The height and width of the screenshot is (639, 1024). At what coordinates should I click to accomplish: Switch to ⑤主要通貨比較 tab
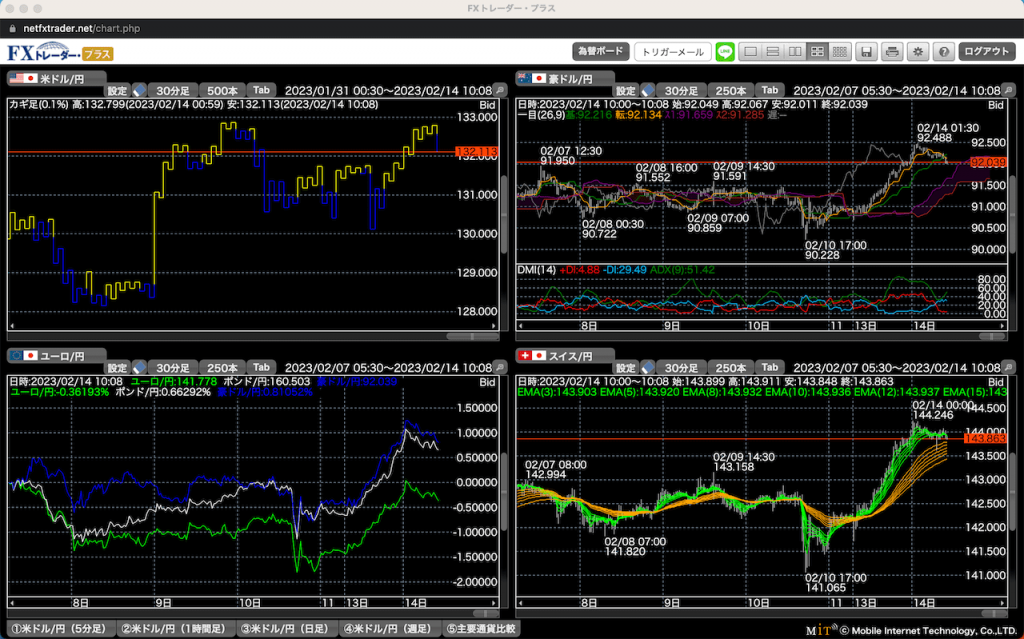(481, 629)
